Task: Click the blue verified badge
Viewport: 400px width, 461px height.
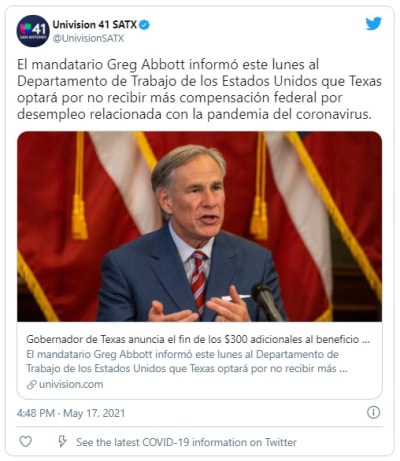Action: 144,25
